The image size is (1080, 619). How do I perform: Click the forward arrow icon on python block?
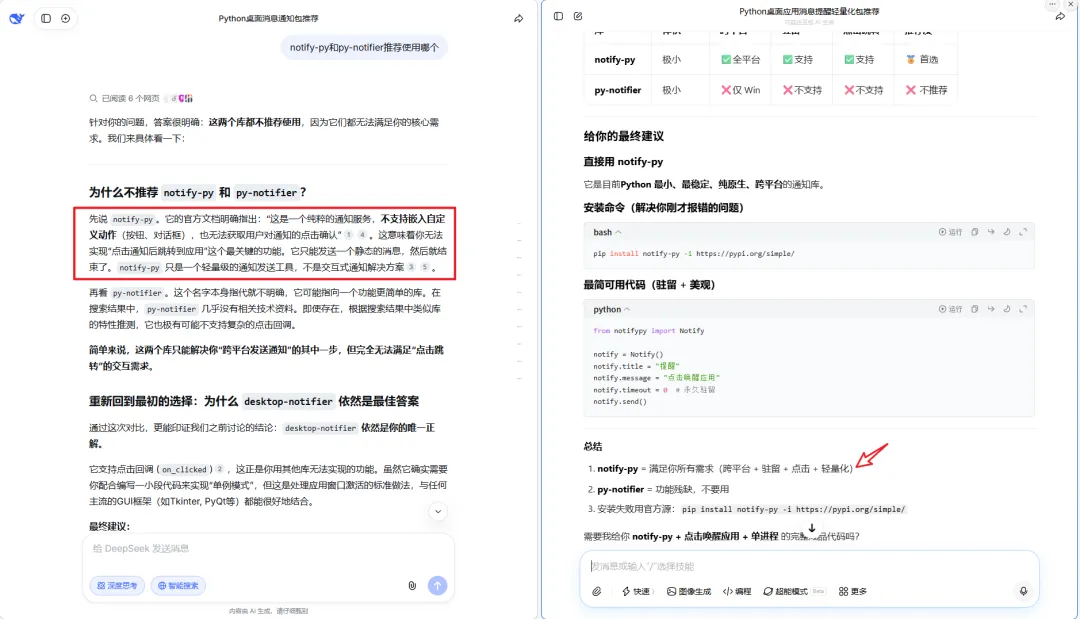point(990,309)
